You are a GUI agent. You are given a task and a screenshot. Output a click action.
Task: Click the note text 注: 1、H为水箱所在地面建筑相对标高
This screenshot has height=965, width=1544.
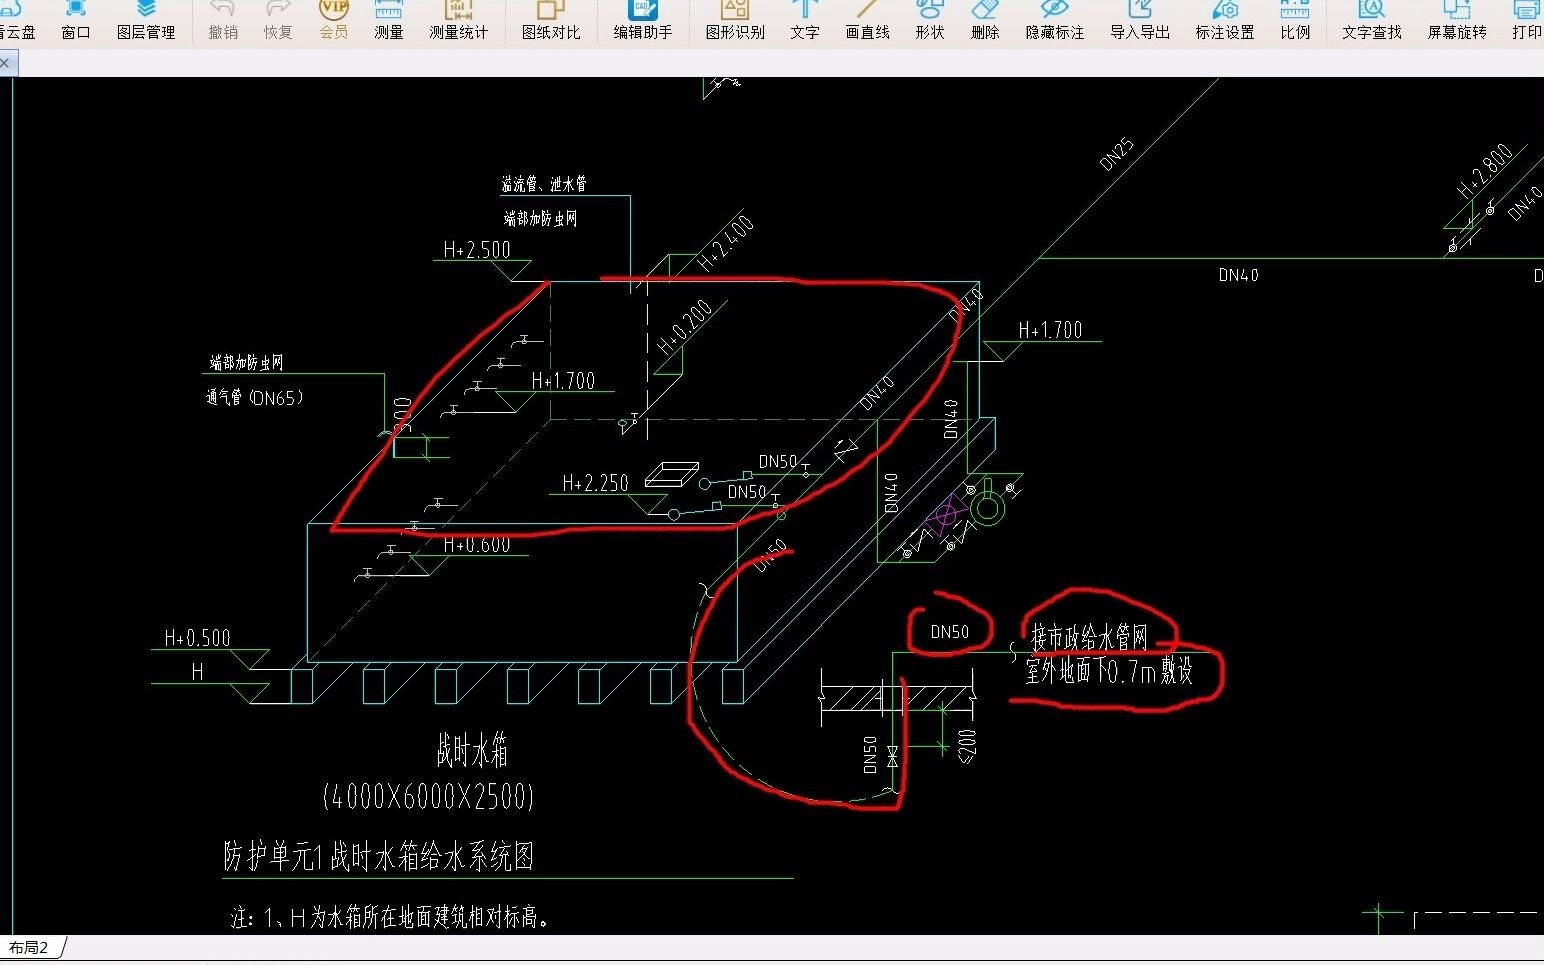tap(391, 917)
